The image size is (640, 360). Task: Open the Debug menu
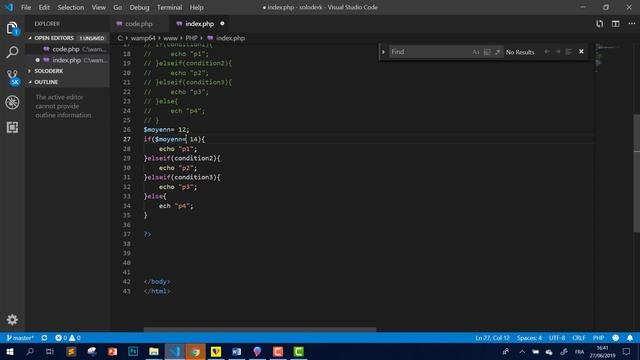tap(139, 7)
